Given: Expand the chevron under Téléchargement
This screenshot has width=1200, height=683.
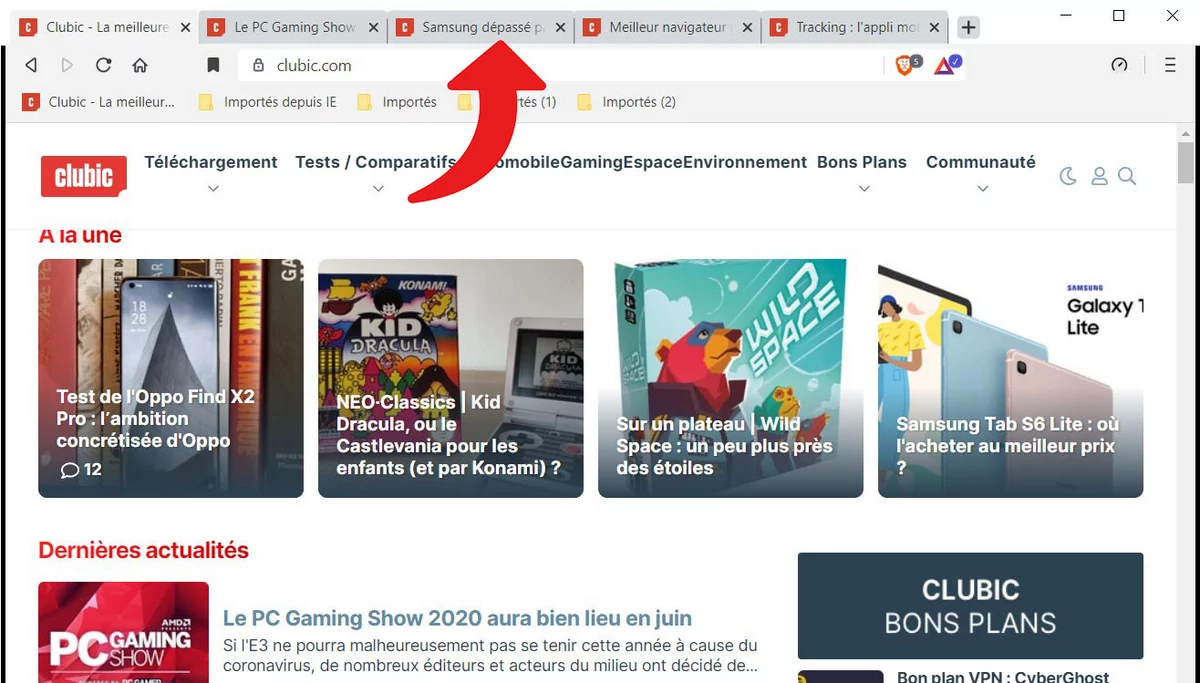Looking at the screenshot, I should (x=212, y=188).
